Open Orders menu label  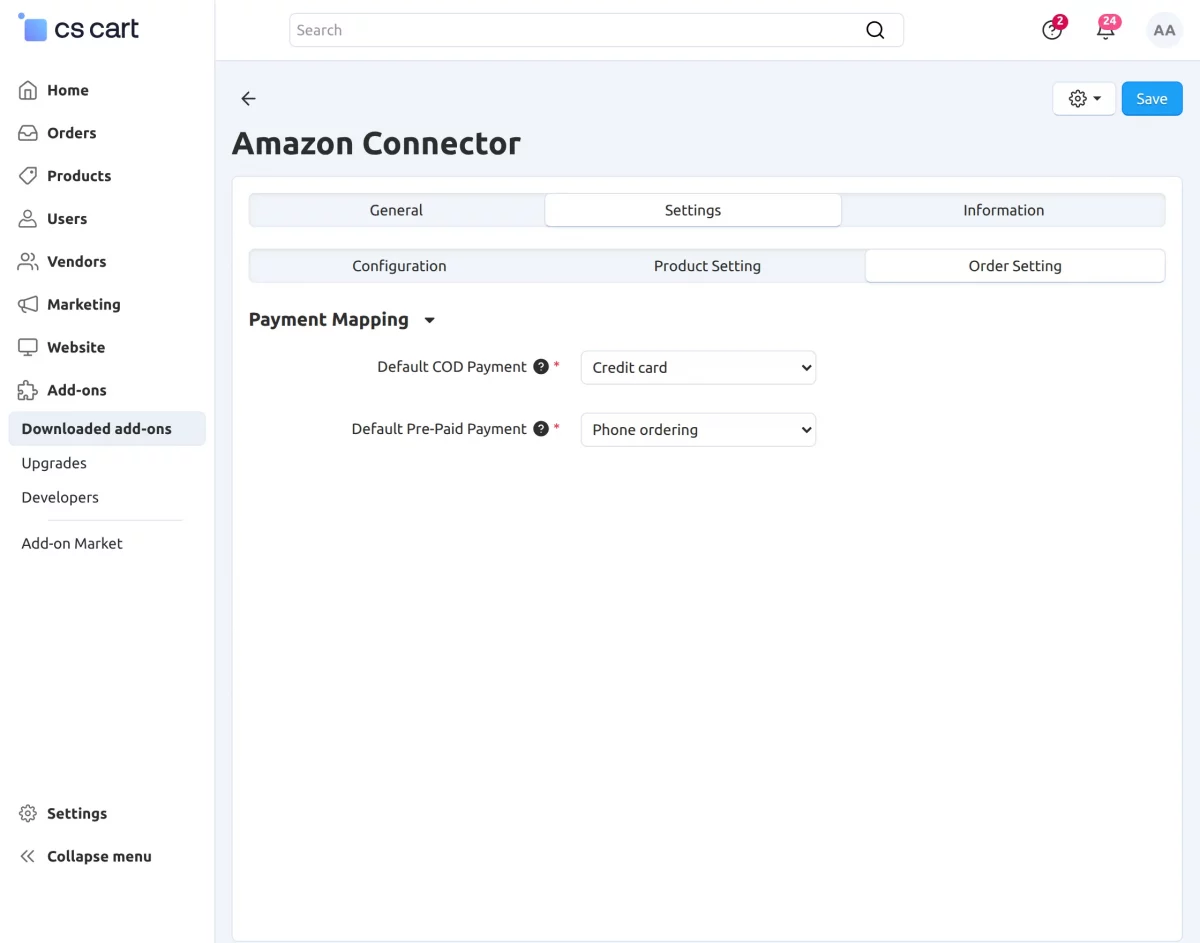[72, 133]
